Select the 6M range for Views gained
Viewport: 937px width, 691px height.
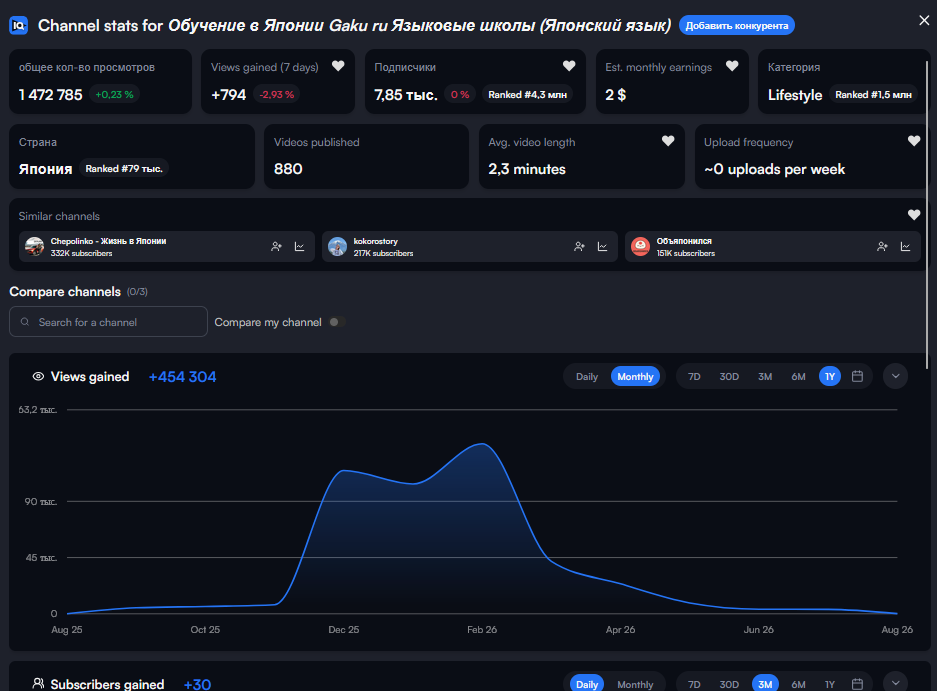tap(798, 377)
